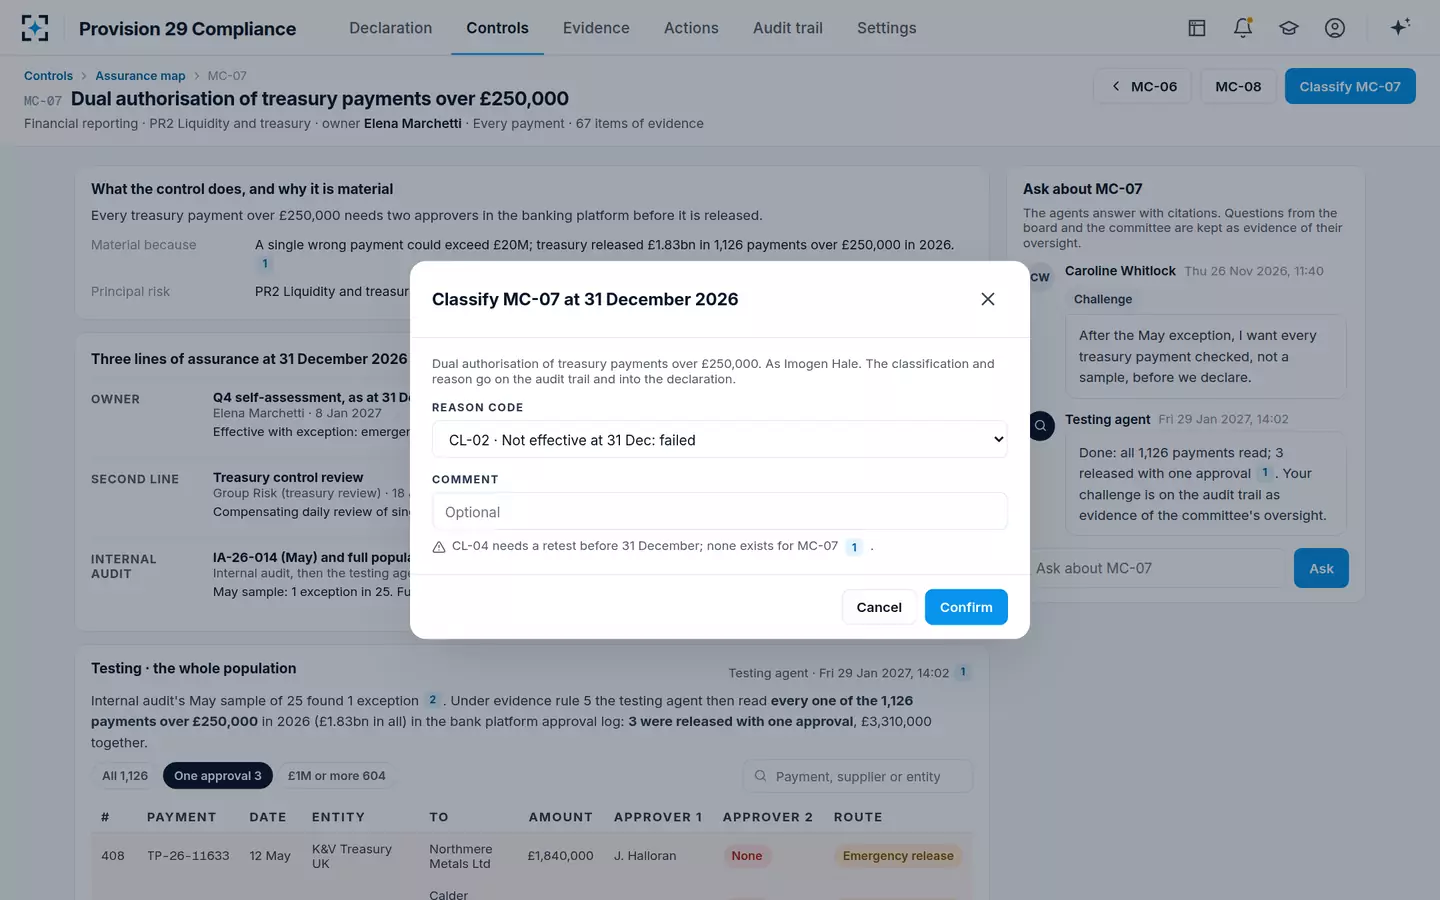The height and width of the screenshot is (900, 1440).
Task: Click the magnifier icon in payment search
Action: point(761,776)
